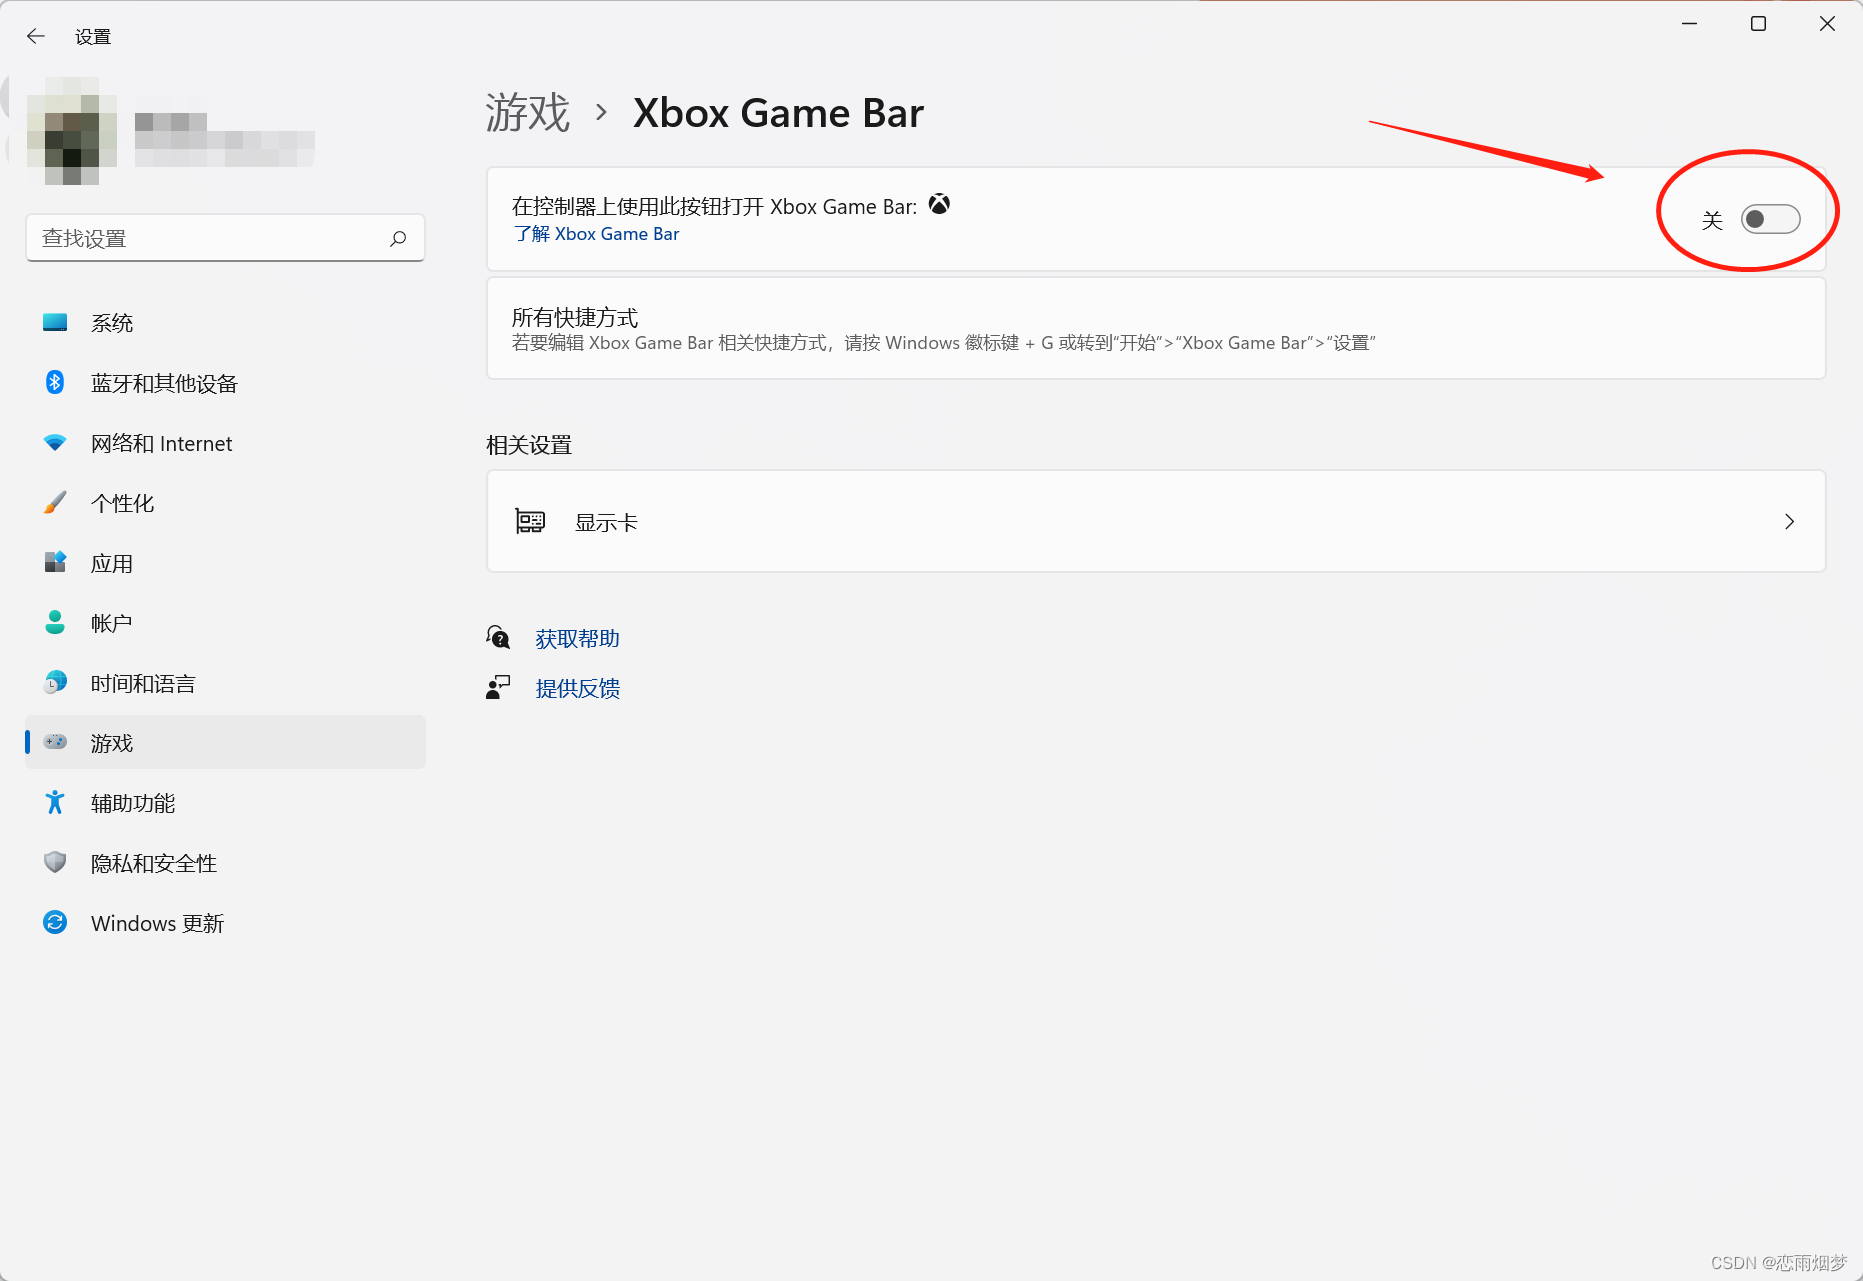Select 辅助功能 in the sidebar

pyautogui.click(x=225, y=803)
